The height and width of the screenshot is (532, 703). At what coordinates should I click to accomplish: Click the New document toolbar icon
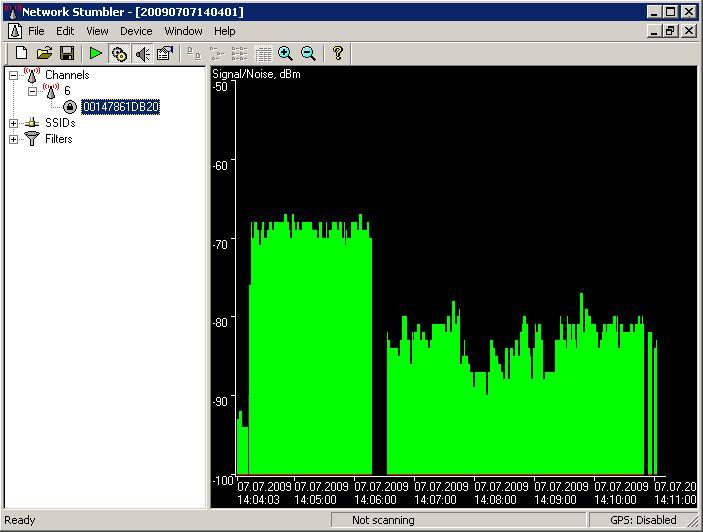tap(21, 53)
